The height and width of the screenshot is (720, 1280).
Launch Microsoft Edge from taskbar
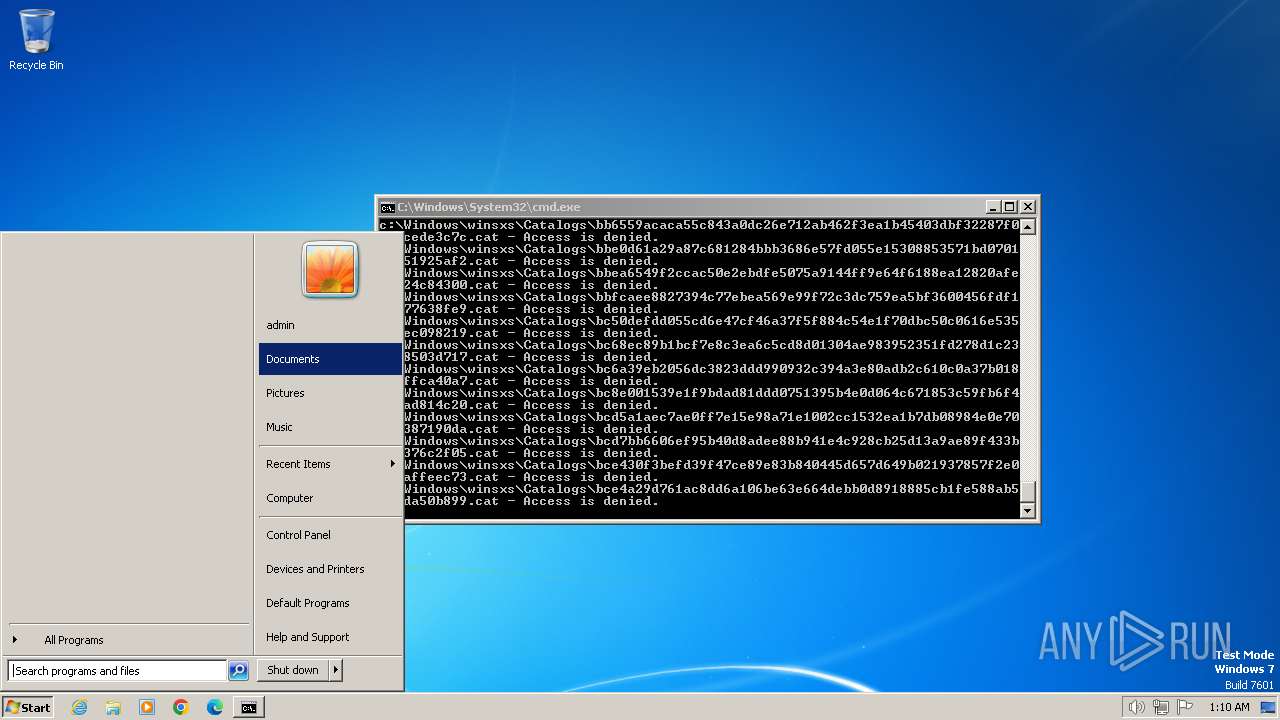click(215, 707)
